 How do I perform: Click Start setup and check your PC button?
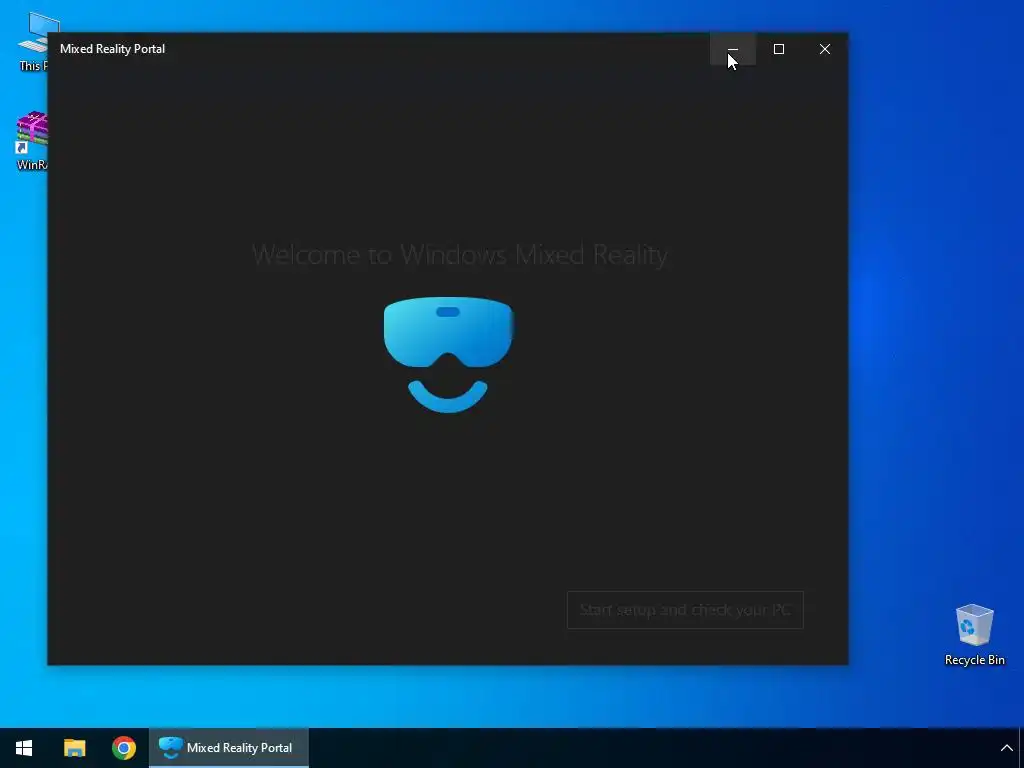coord(685,610)
